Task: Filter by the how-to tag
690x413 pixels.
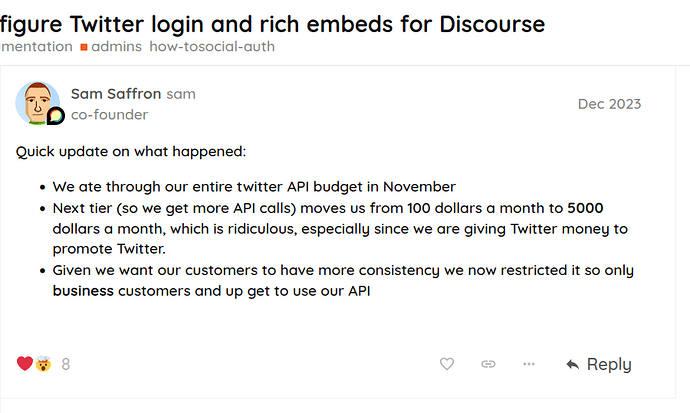Action: (171, 47)
